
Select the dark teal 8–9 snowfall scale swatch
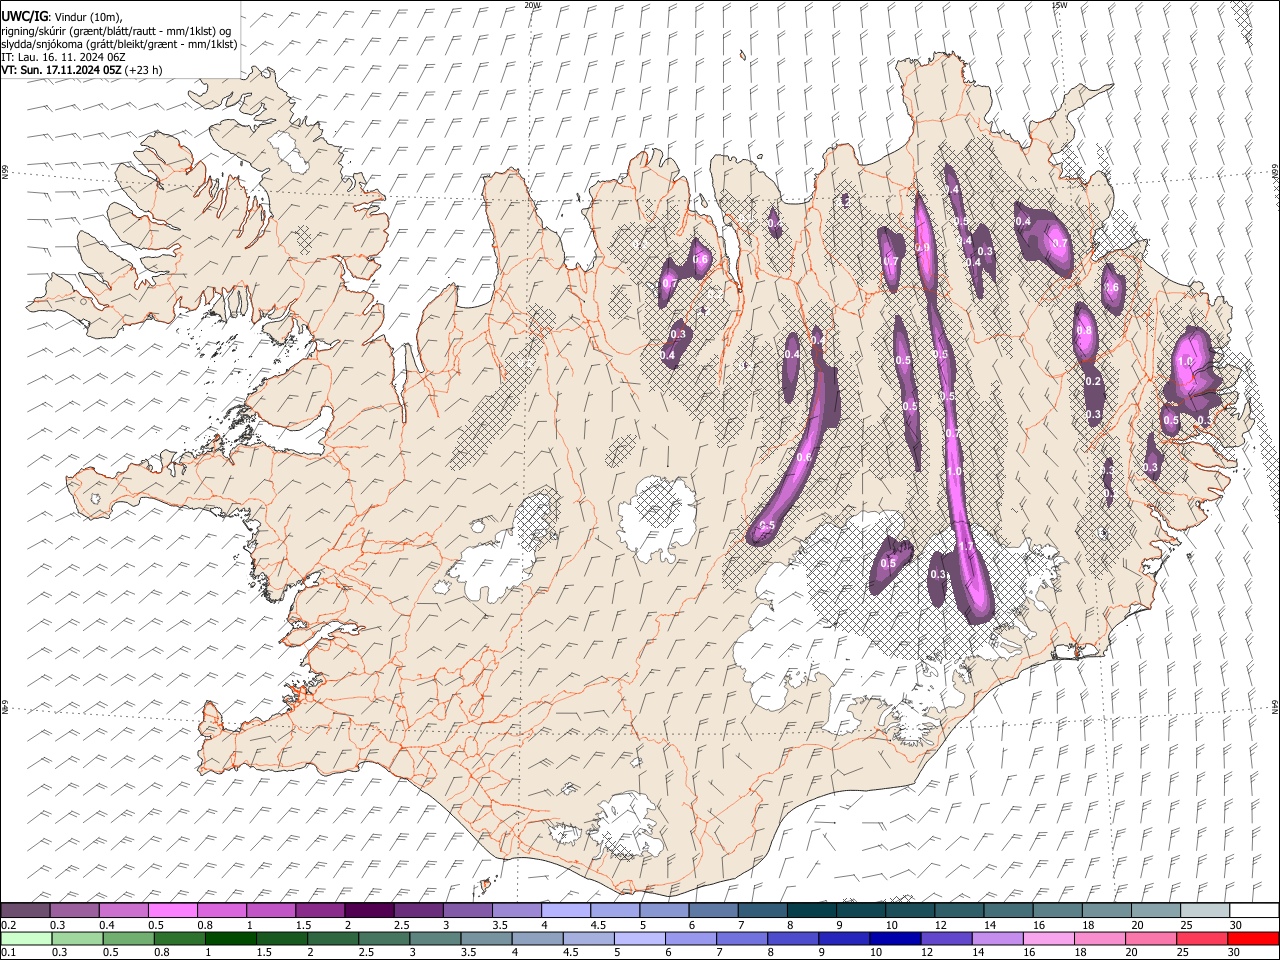pyautogui.click(x=812, y=910)
